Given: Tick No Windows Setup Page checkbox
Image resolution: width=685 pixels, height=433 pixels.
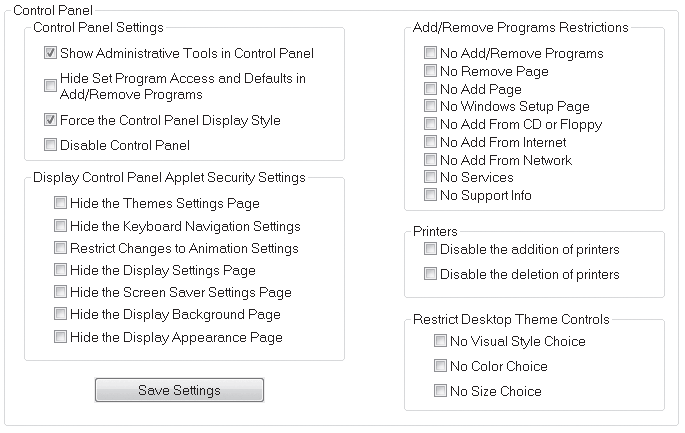Looking at the screenshot, I should [x=430, y=106].
